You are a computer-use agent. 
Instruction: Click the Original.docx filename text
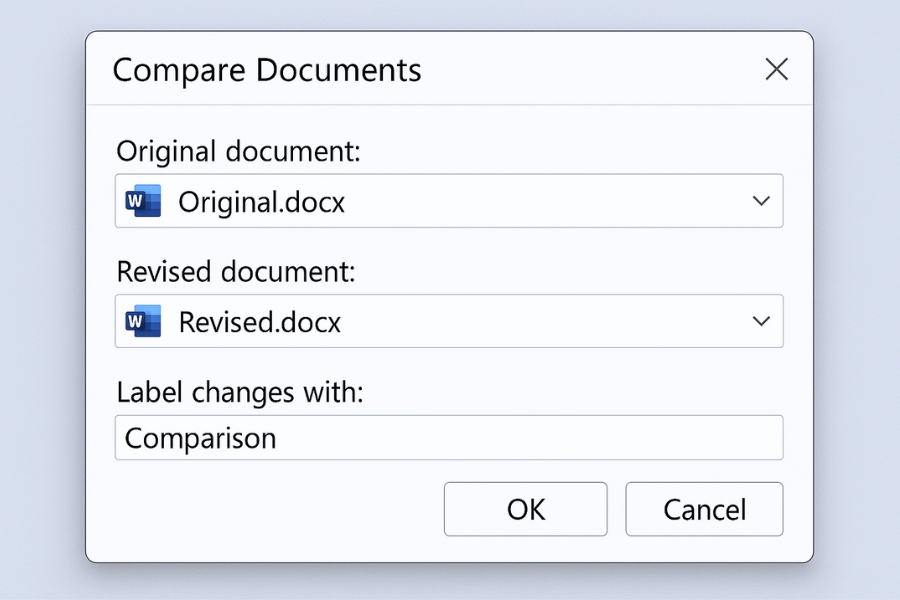[260, 201]
